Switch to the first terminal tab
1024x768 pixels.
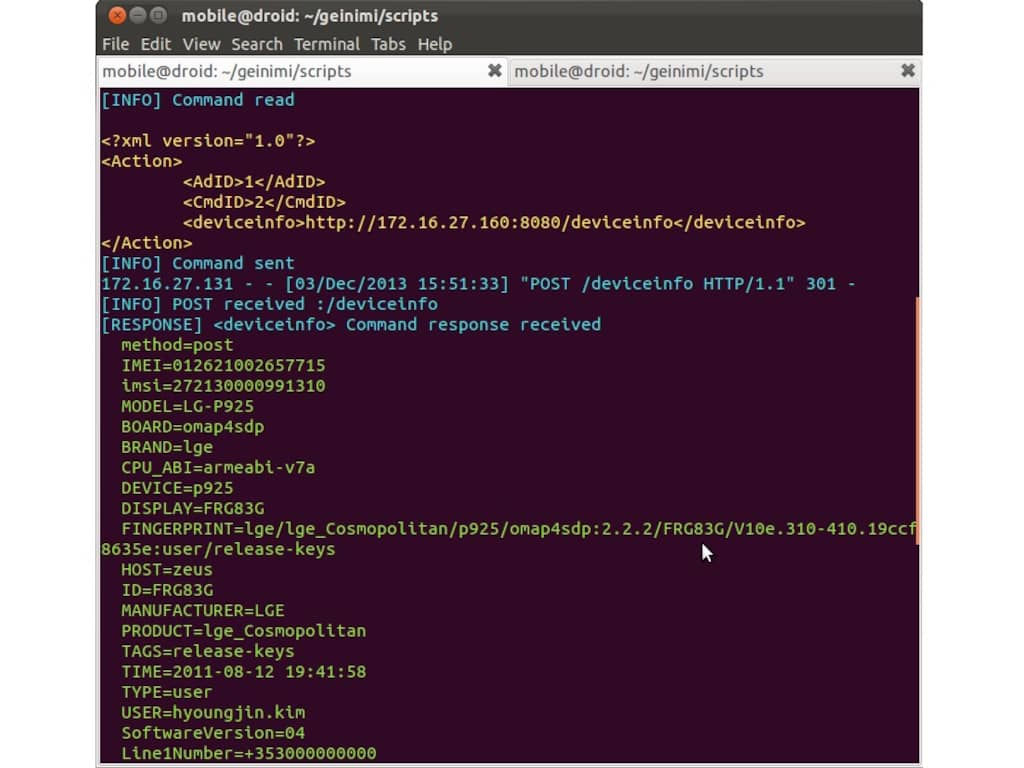tap(302, 71)
